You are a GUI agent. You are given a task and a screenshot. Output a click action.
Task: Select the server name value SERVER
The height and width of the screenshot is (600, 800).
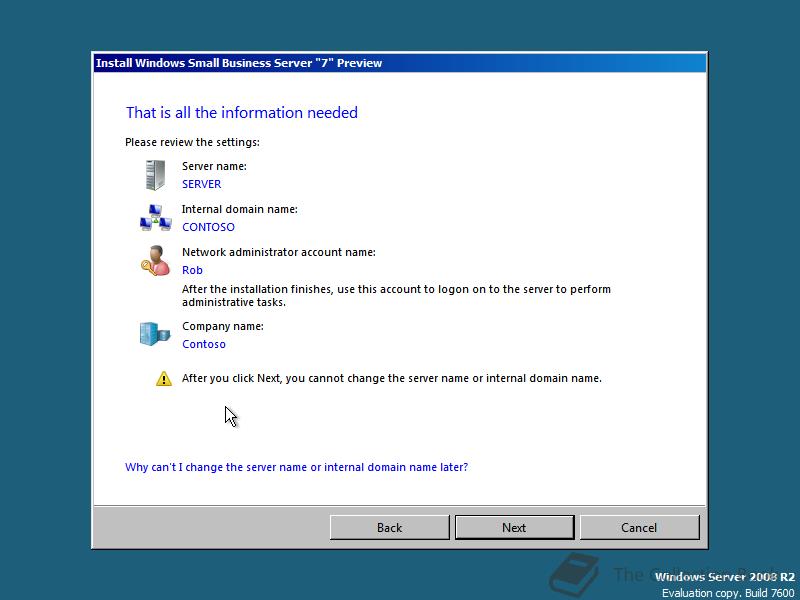coord(202,184)
